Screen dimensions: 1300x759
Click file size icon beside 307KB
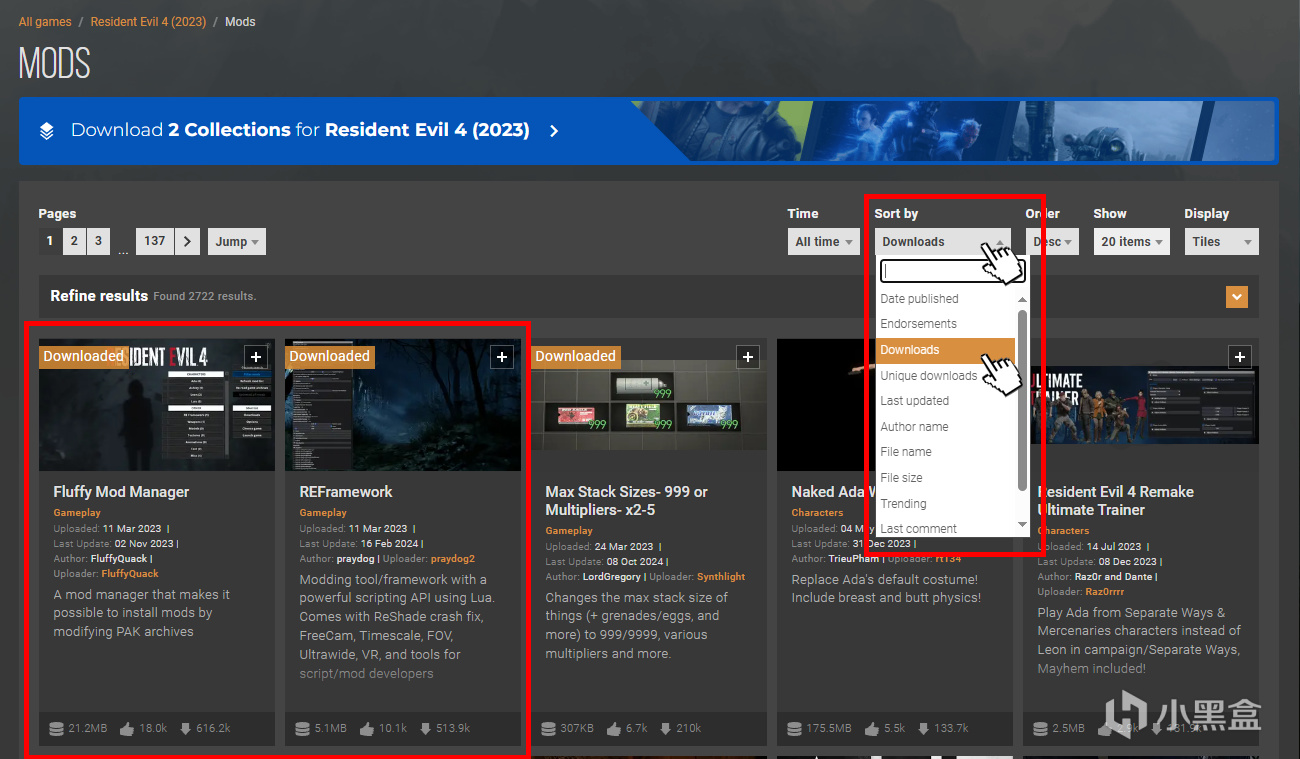[x=548, y=728]
